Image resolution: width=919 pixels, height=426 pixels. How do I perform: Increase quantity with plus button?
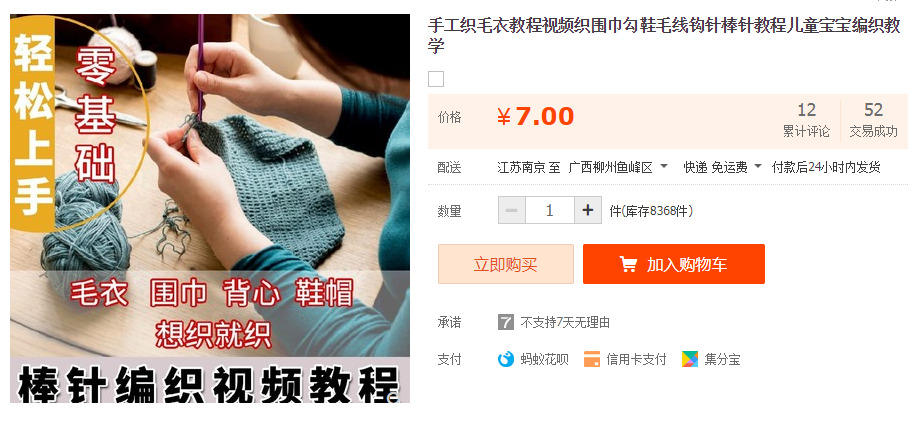[588, 210]
